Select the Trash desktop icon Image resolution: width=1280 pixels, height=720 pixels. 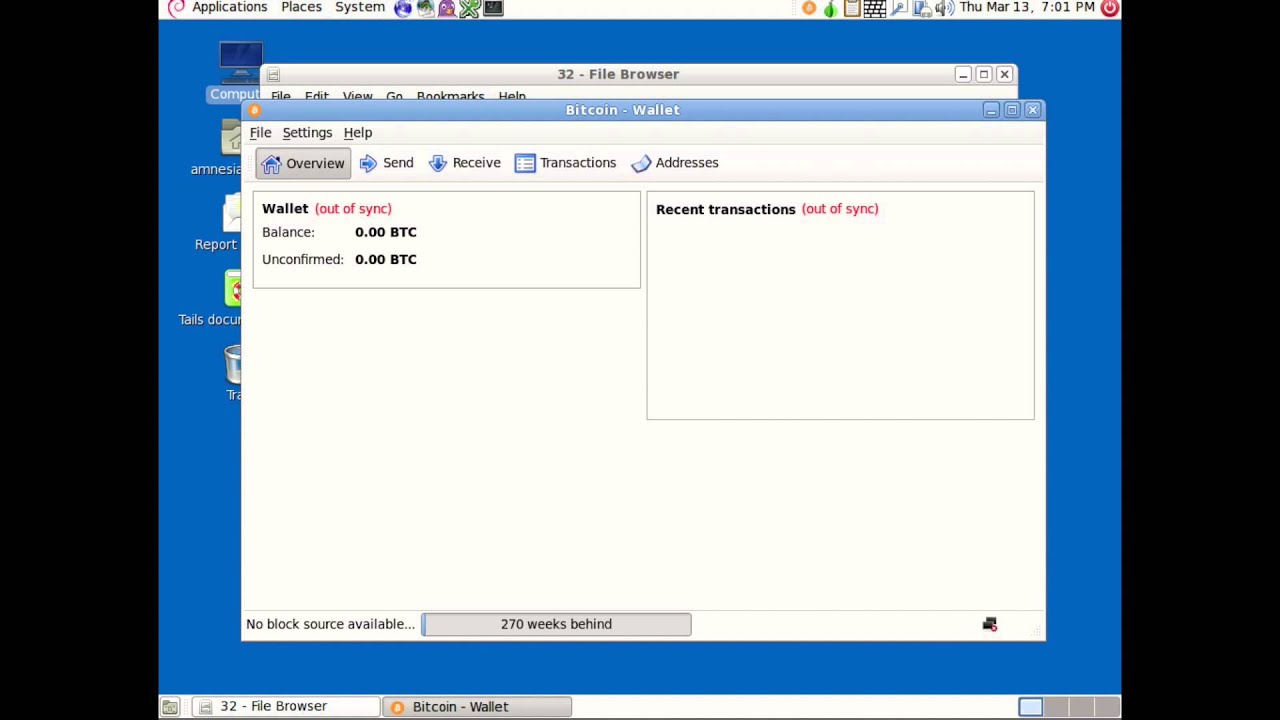[x=233, y=372]
